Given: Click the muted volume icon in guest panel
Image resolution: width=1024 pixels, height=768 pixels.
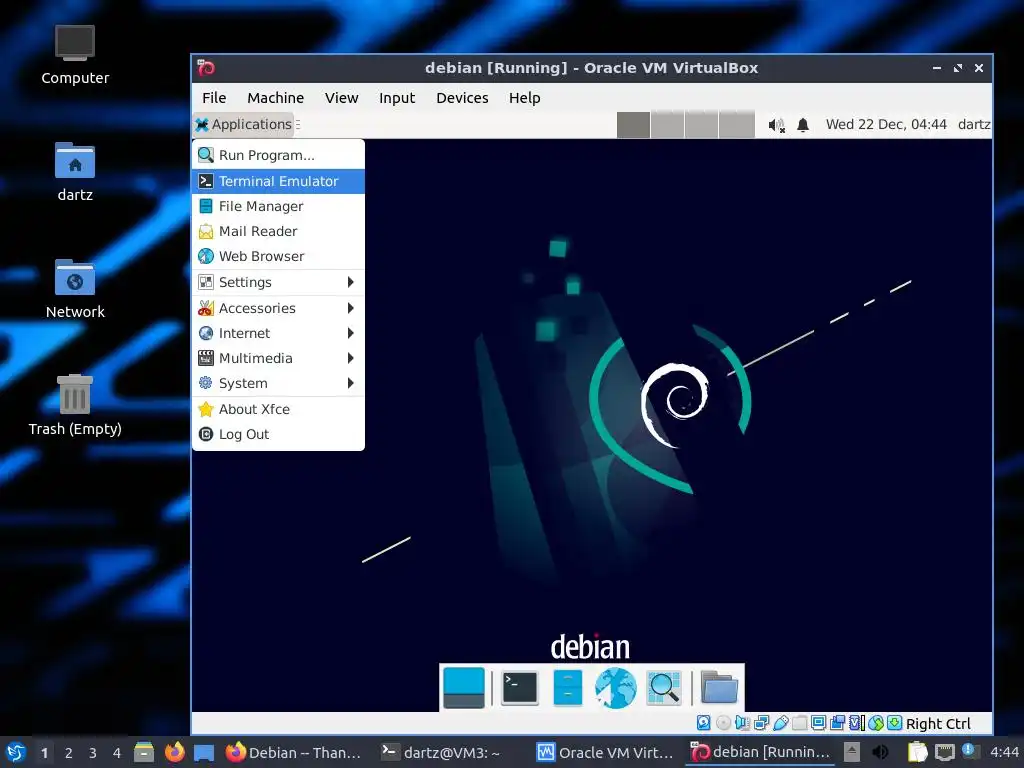Looking at the screenshot, I should tap(776, 125).
